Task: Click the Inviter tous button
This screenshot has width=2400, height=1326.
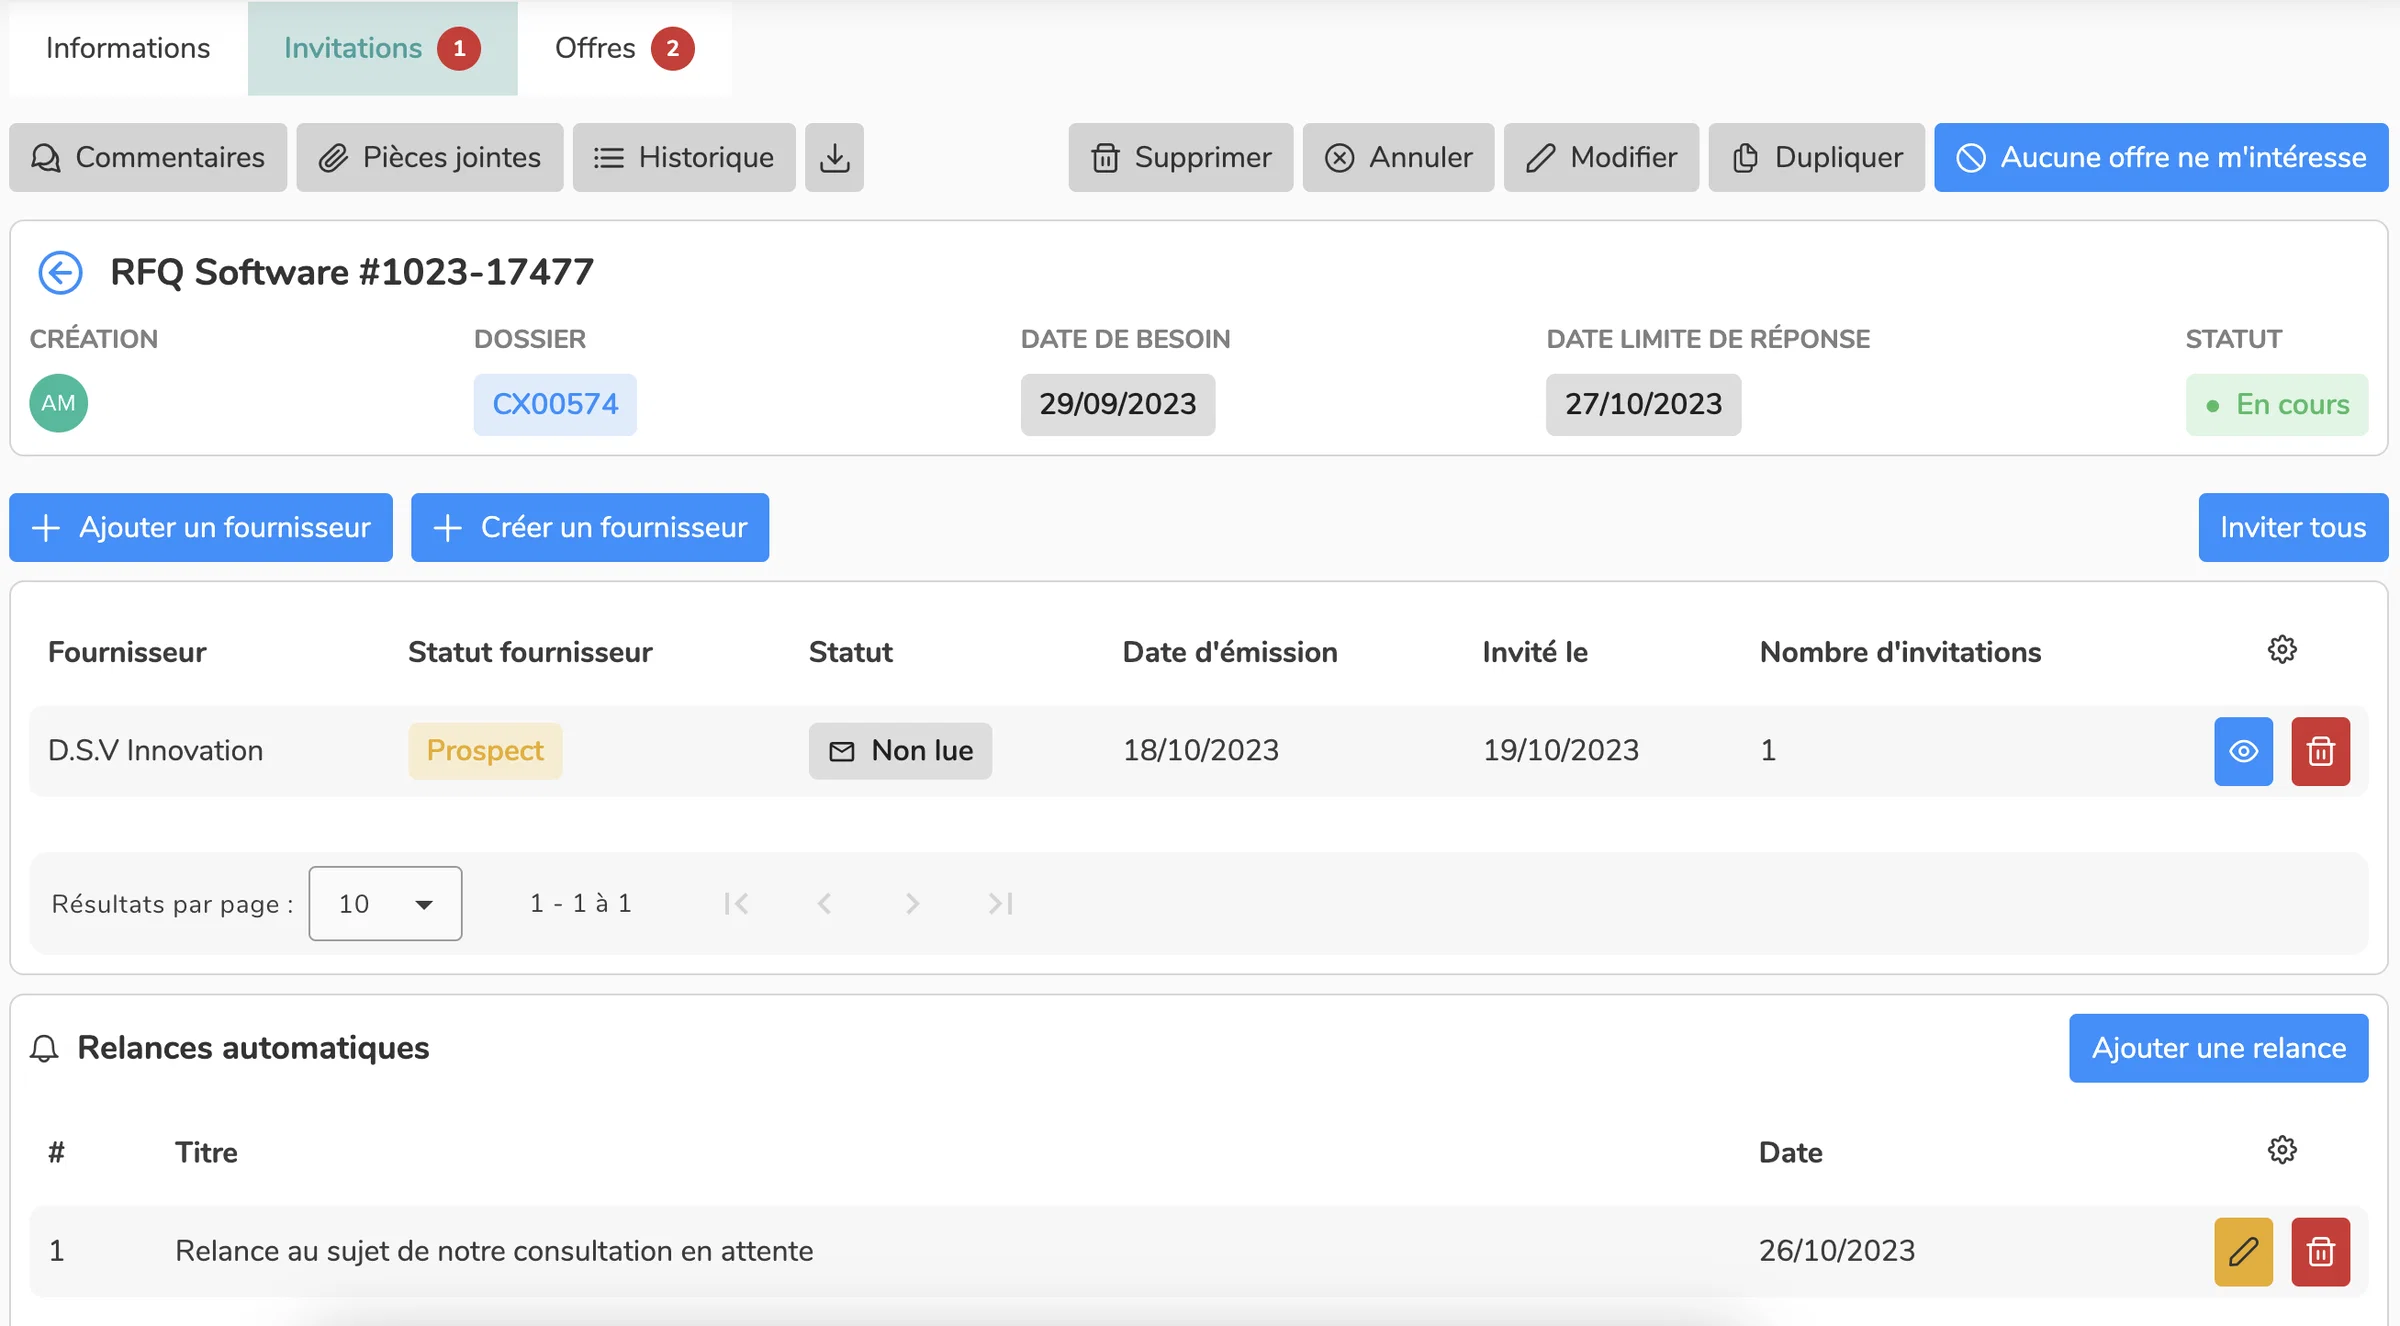Action: point(2293,527)
